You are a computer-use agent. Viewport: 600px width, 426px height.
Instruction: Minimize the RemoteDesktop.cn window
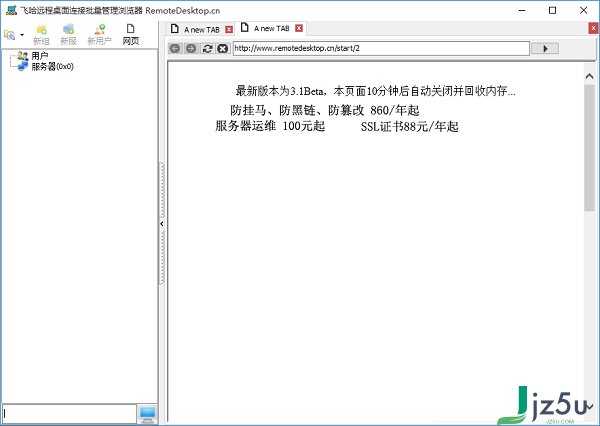pyautogui.click(x=522, y=10)
